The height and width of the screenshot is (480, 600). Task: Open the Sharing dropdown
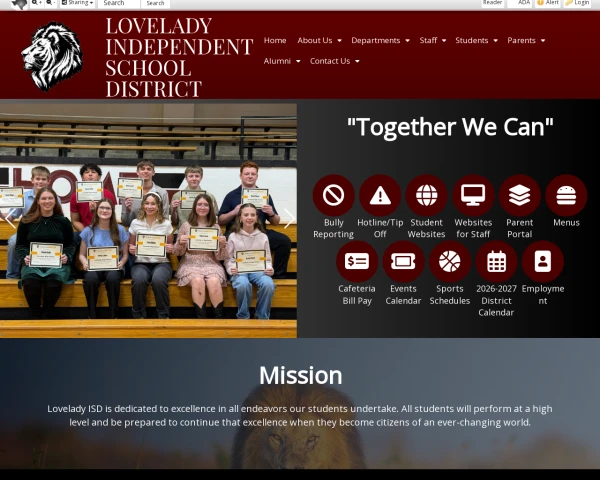[x=78, y=3]
